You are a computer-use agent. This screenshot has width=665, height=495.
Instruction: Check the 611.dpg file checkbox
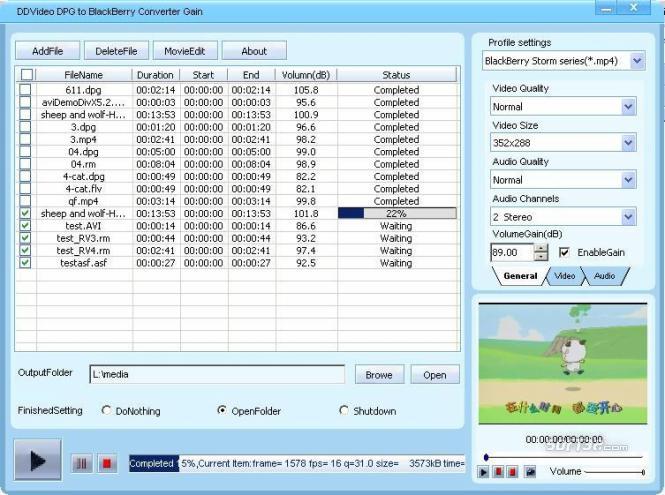pos(25,89)
